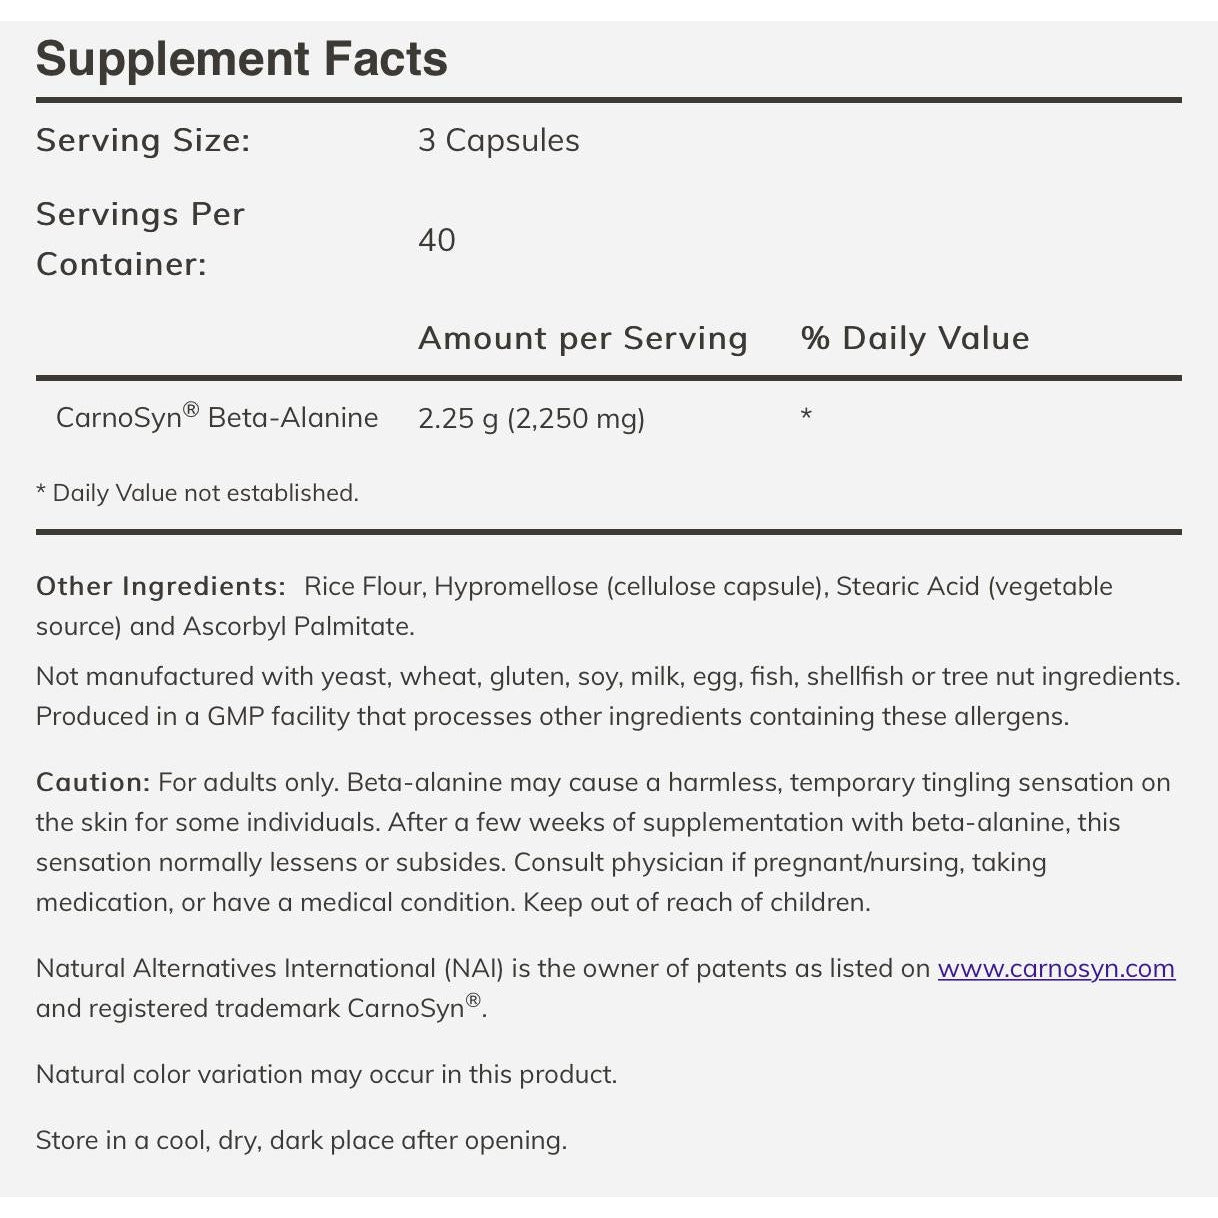Image resolution: width=1218 pixels, height=1218 pixels.
Task: Click the % Daily Value column header
Action: point(915,338)
